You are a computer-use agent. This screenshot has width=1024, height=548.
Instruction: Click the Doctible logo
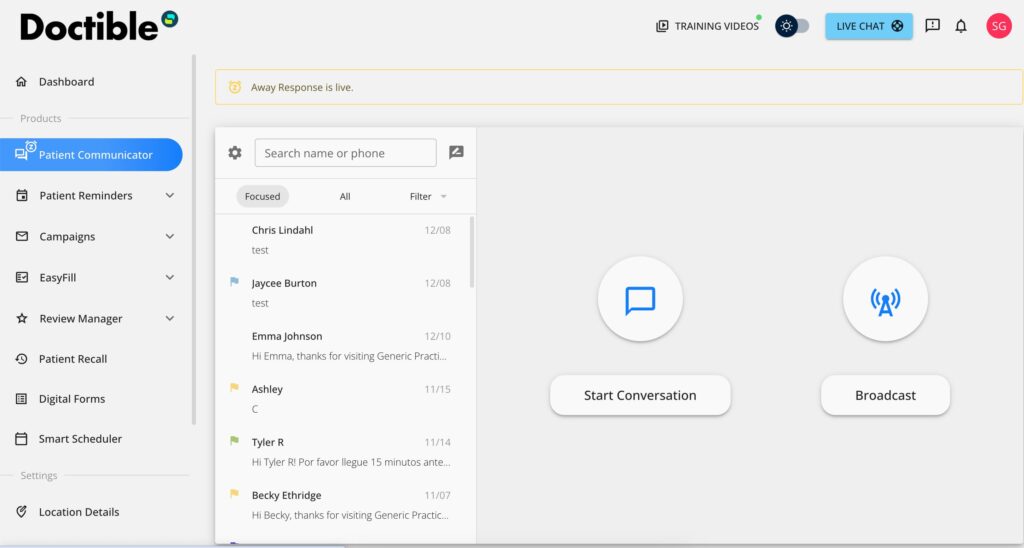click(x=99, y=27)
